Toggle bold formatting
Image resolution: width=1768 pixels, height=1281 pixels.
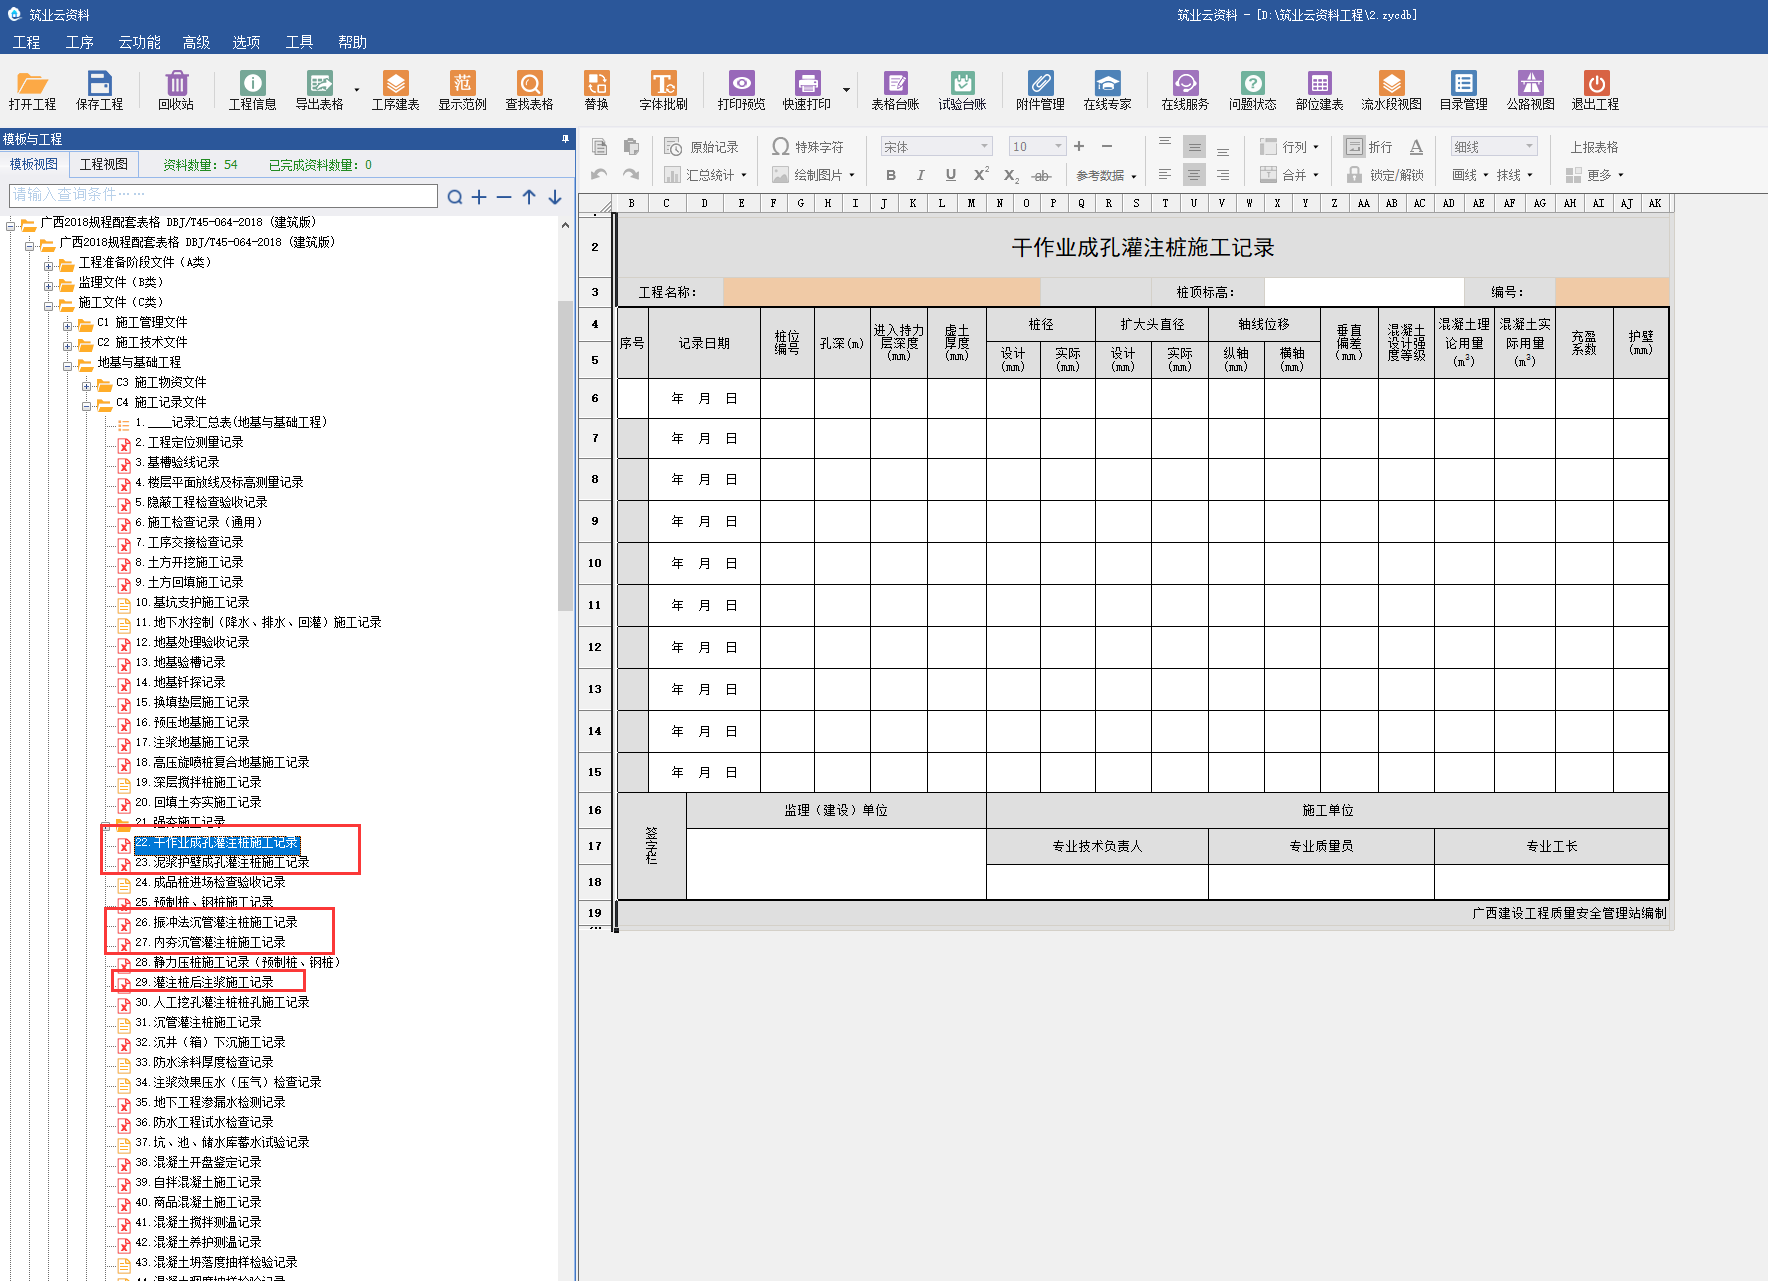pos(891,175)
